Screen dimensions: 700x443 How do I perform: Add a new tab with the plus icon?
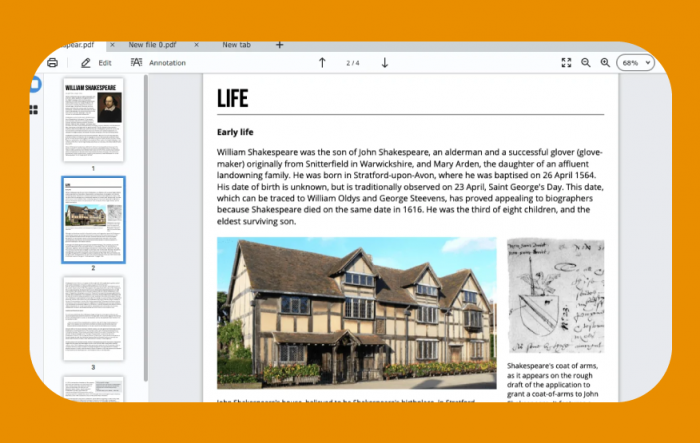(279, 45)
